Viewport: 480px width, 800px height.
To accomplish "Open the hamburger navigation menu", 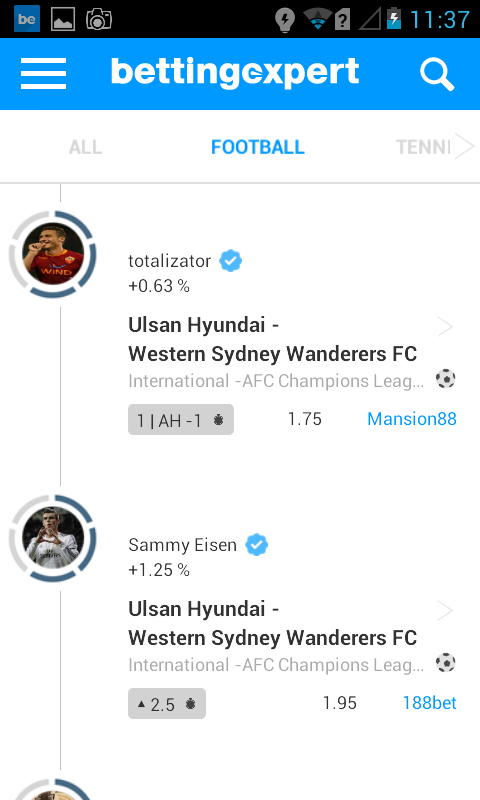I will point(43,73).
